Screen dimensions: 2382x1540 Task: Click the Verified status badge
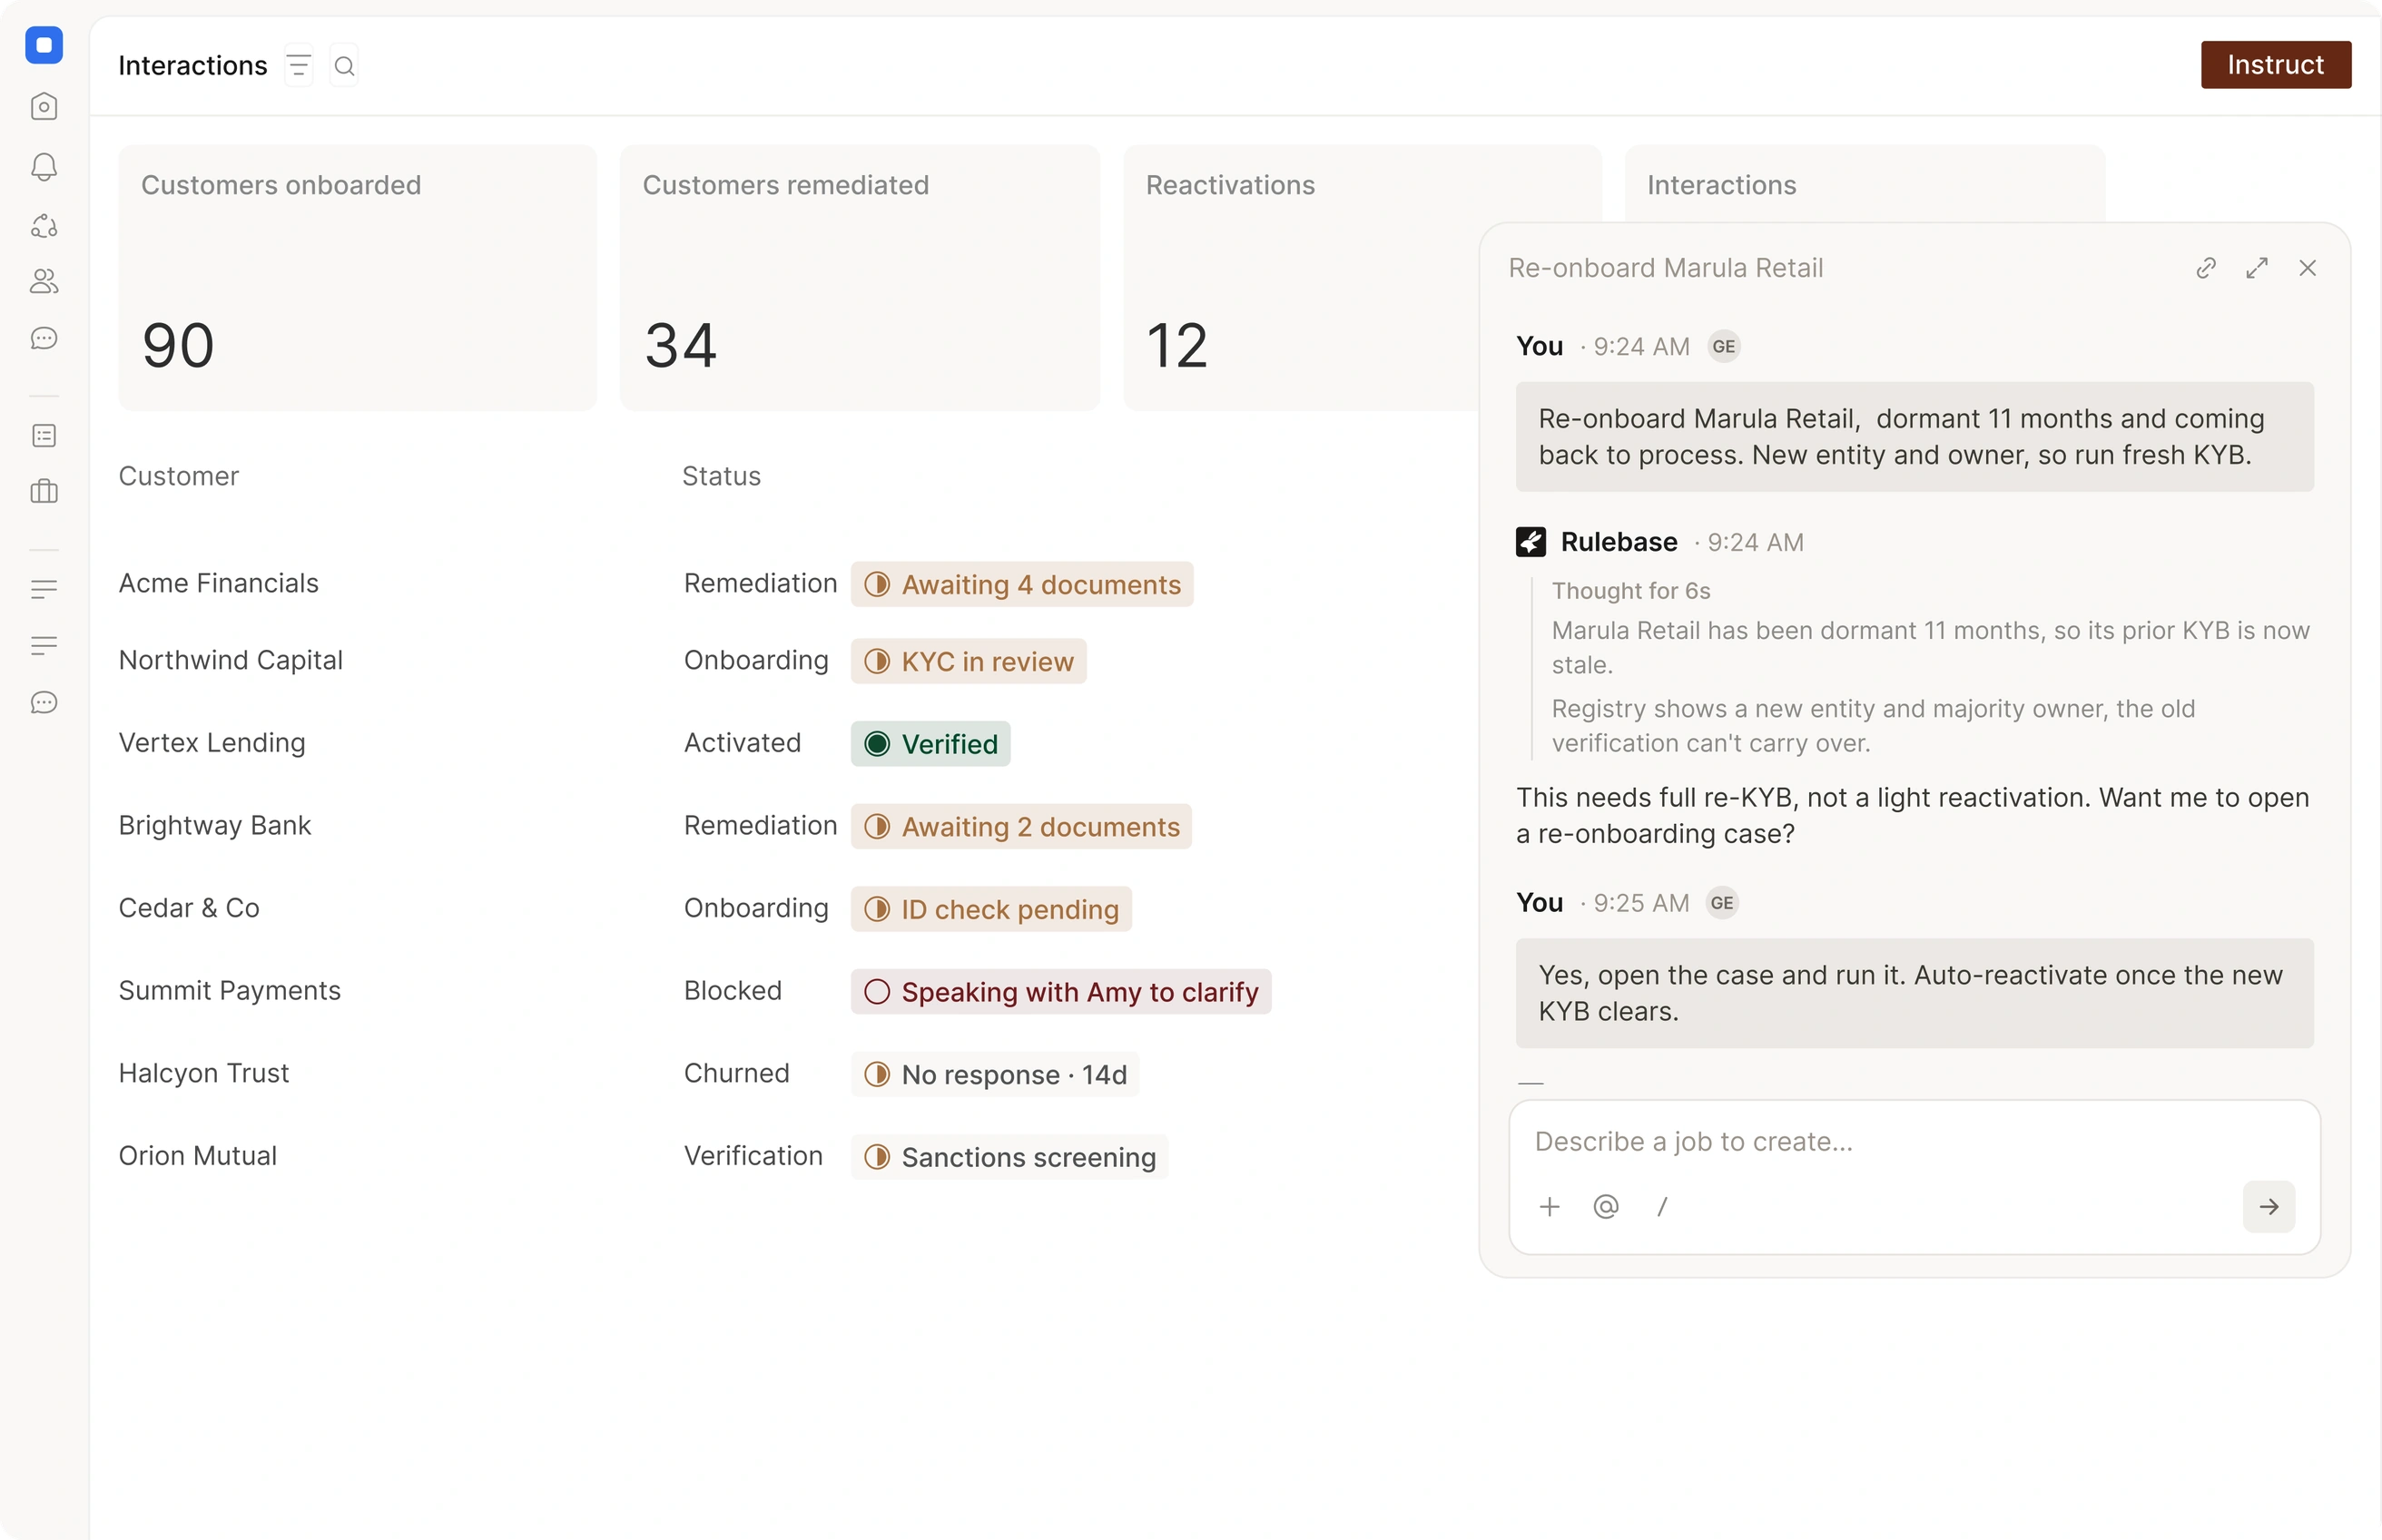[x=930, y=744]
